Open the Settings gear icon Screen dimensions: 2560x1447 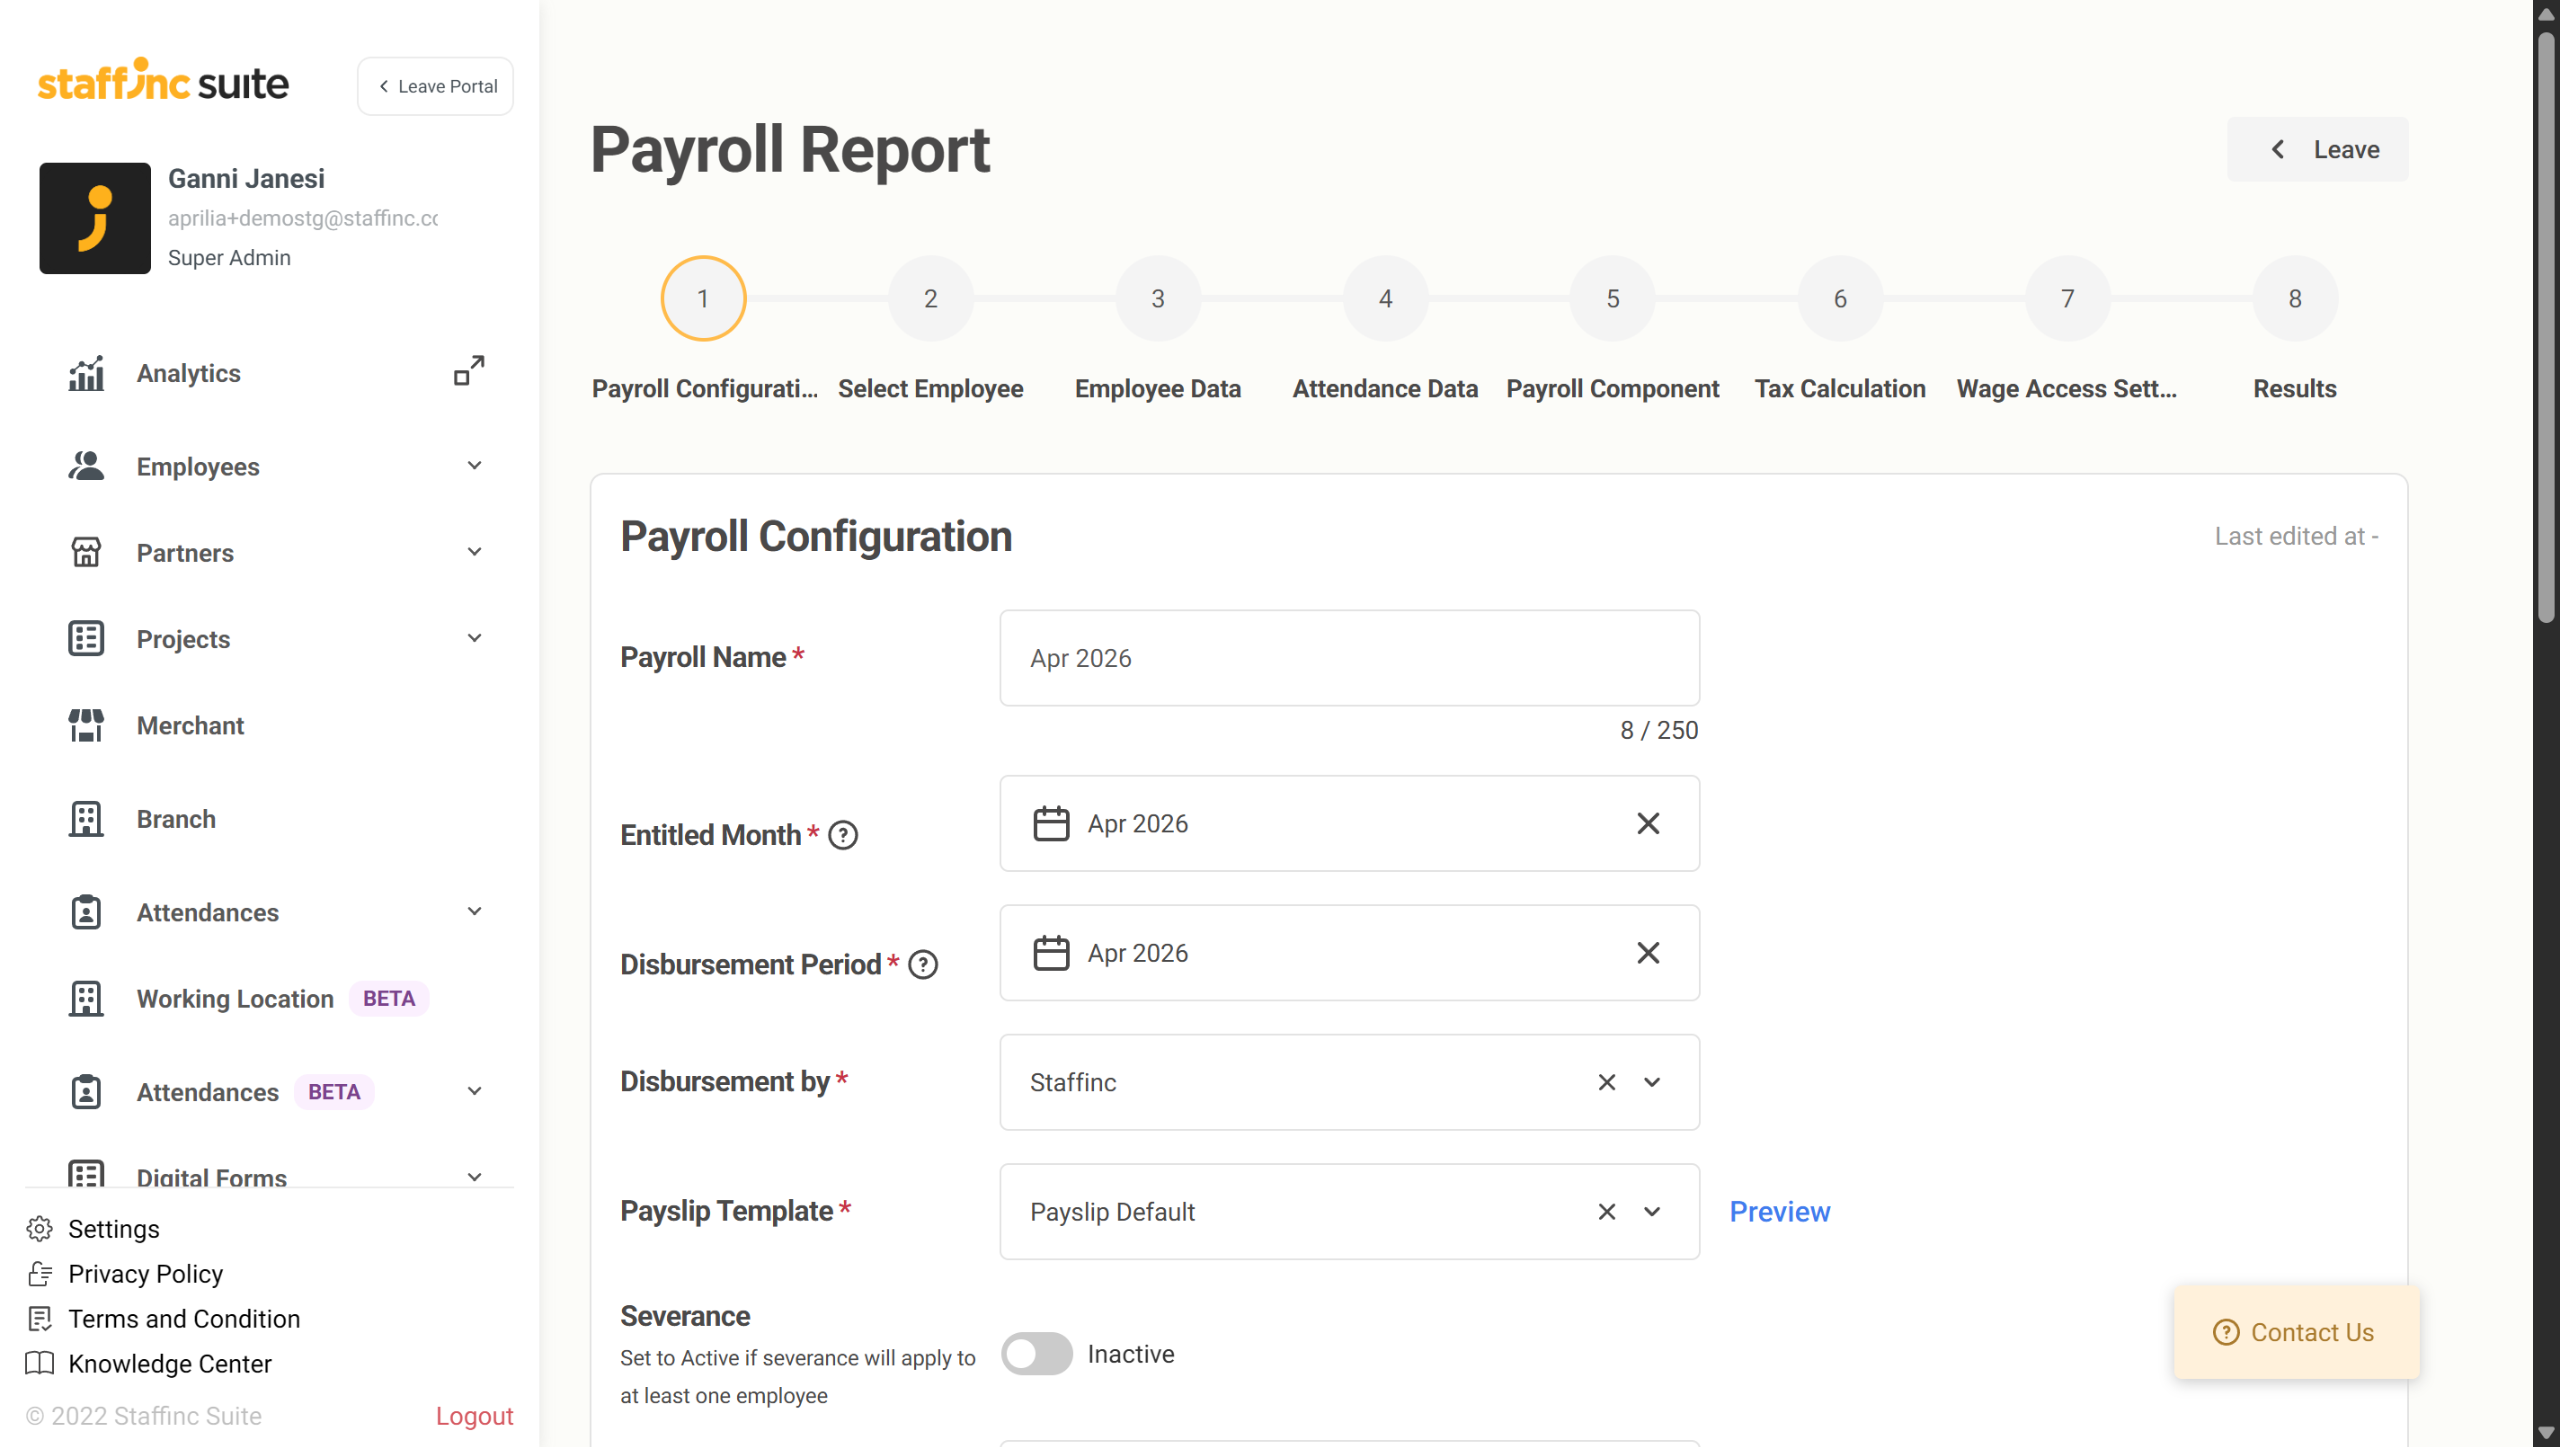(40, 1228)
